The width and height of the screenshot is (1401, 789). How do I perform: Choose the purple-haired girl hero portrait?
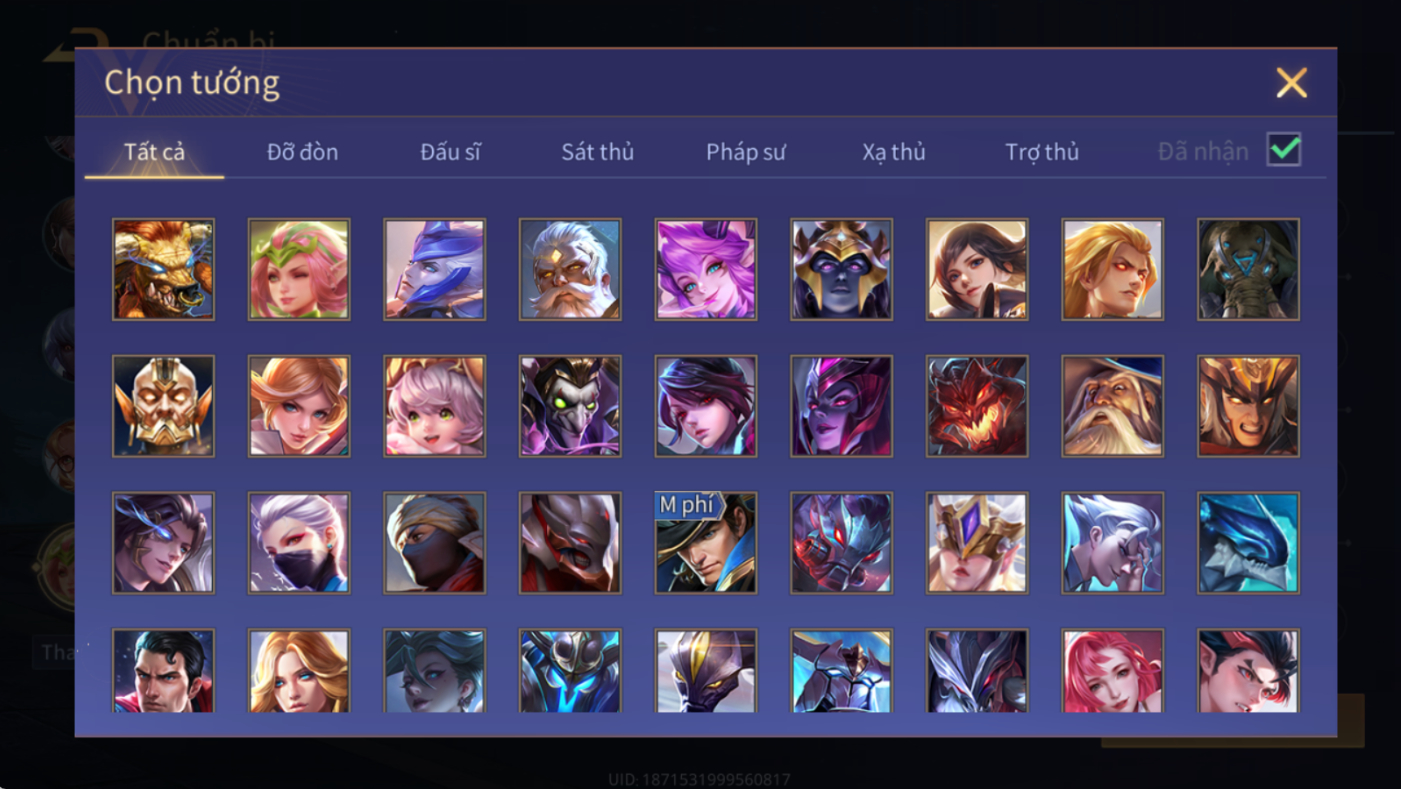(706, 270)
